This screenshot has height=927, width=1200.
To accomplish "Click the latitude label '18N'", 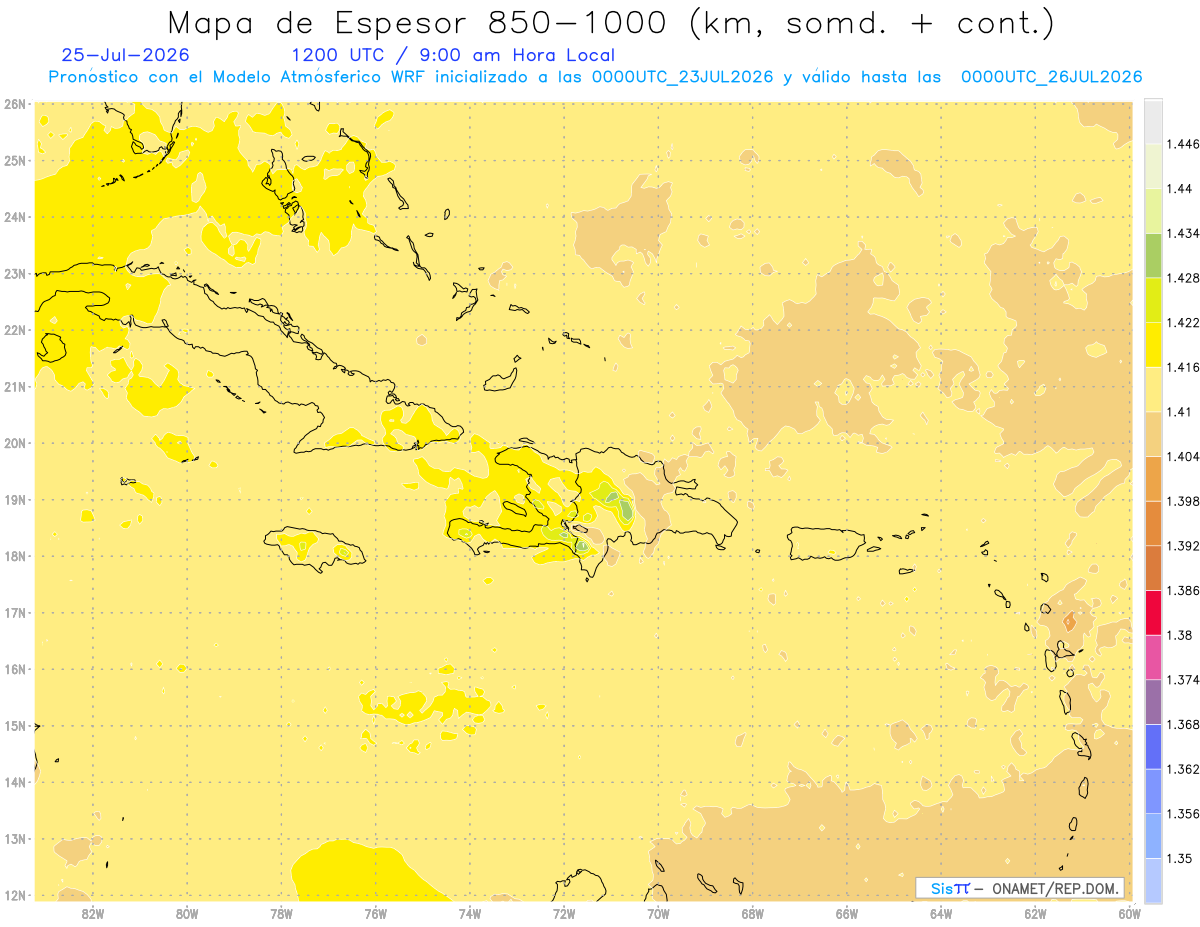I will click(15, 556).
